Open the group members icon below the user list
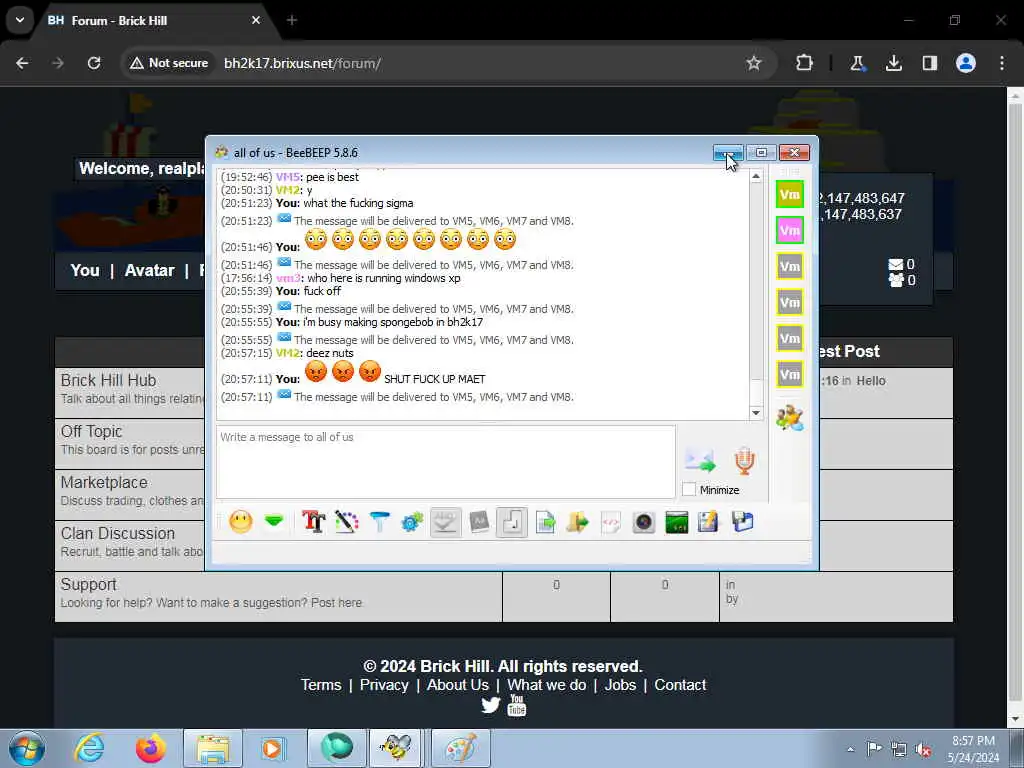This screenshot has width=1024, height=768. pyautogui.click(x=790, y=417)
